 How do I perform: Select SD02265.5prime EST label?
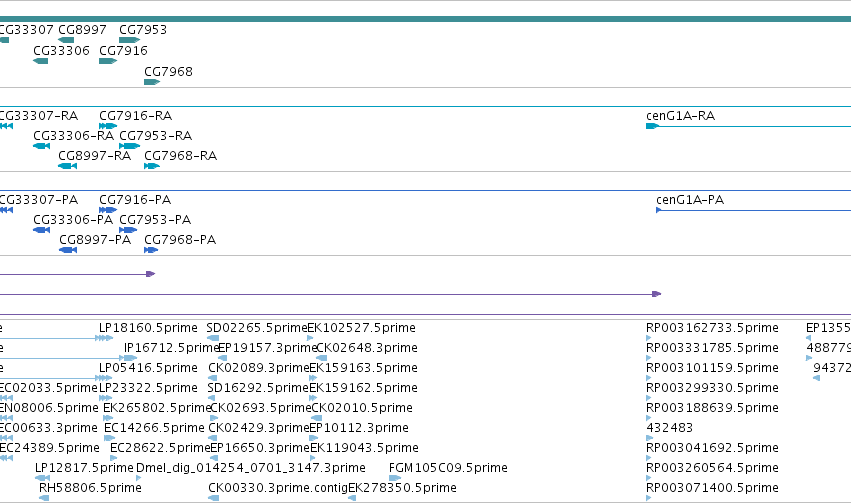(257, 328)
